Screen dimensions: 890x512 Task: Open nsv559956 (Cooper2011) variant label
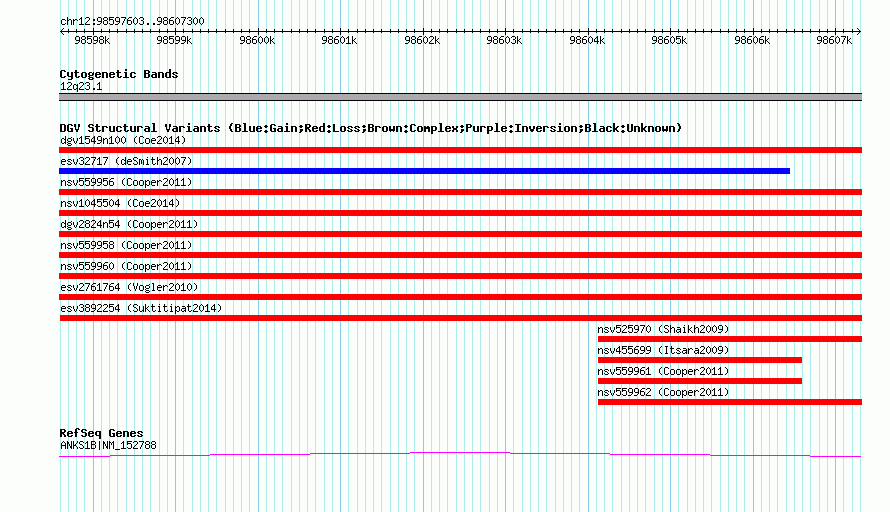tap(126, 182)
